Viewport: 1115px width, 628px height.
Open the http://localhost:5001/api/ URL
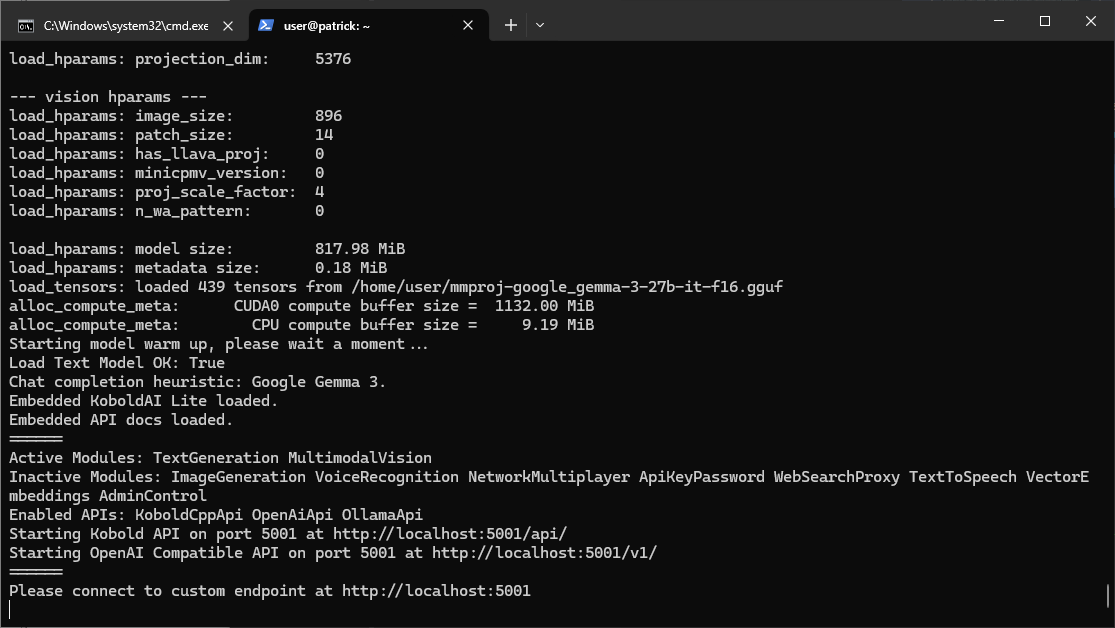450,534
